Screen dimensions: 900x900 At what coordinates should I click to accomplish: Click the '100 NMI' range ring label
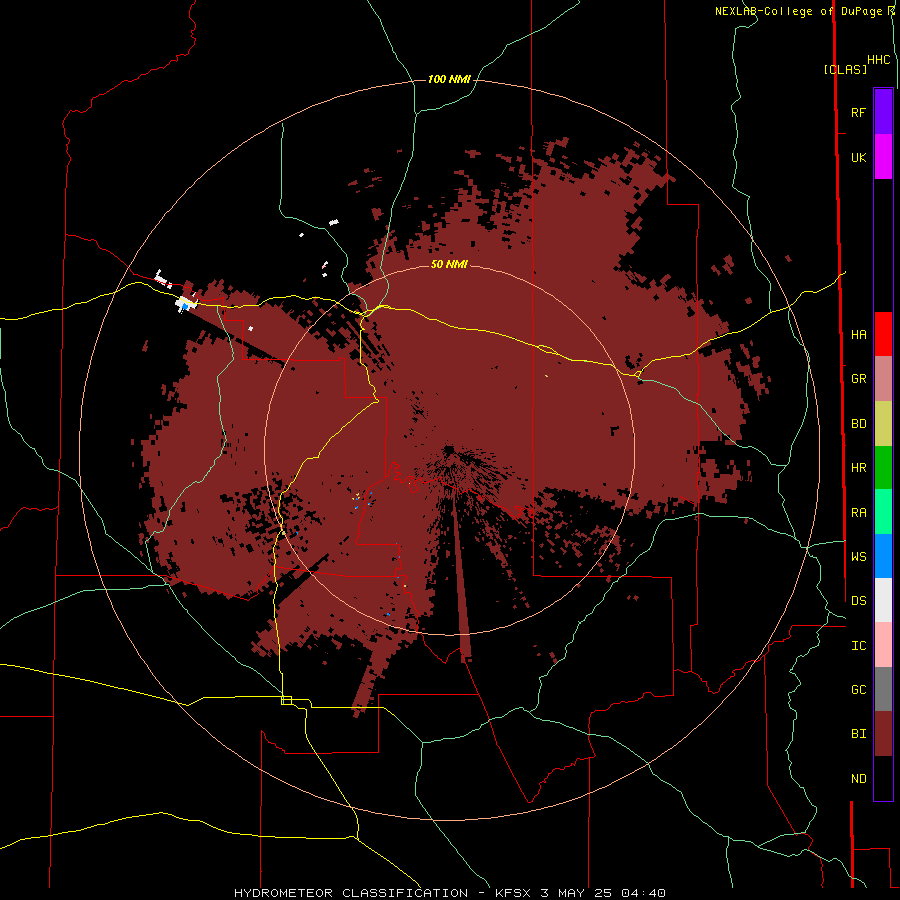click(449, 79)
